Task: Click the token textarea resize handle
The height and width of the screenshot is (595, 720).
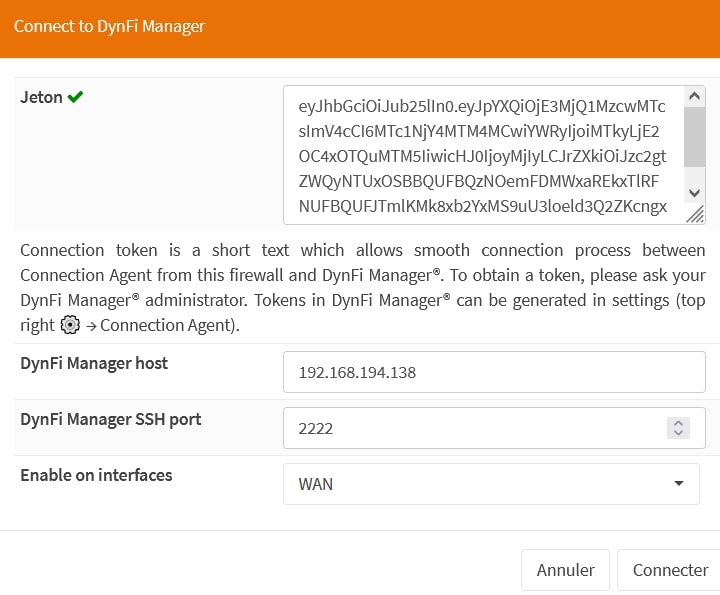Action: 695,213
